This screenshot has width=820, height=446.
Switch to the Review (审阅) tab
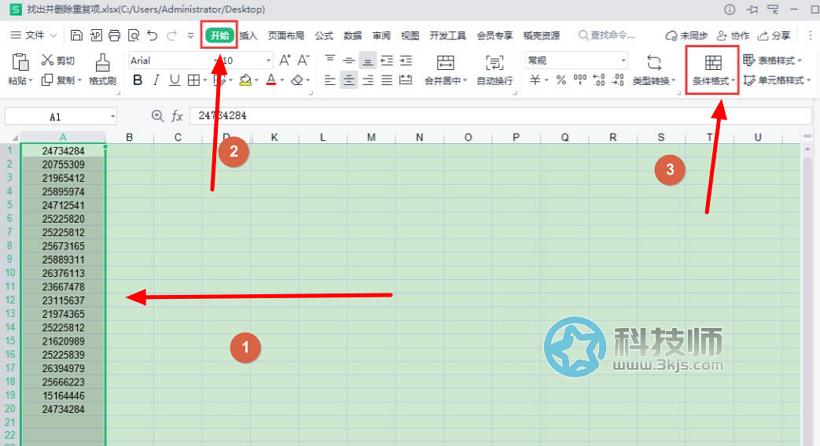tap(381, 36)
